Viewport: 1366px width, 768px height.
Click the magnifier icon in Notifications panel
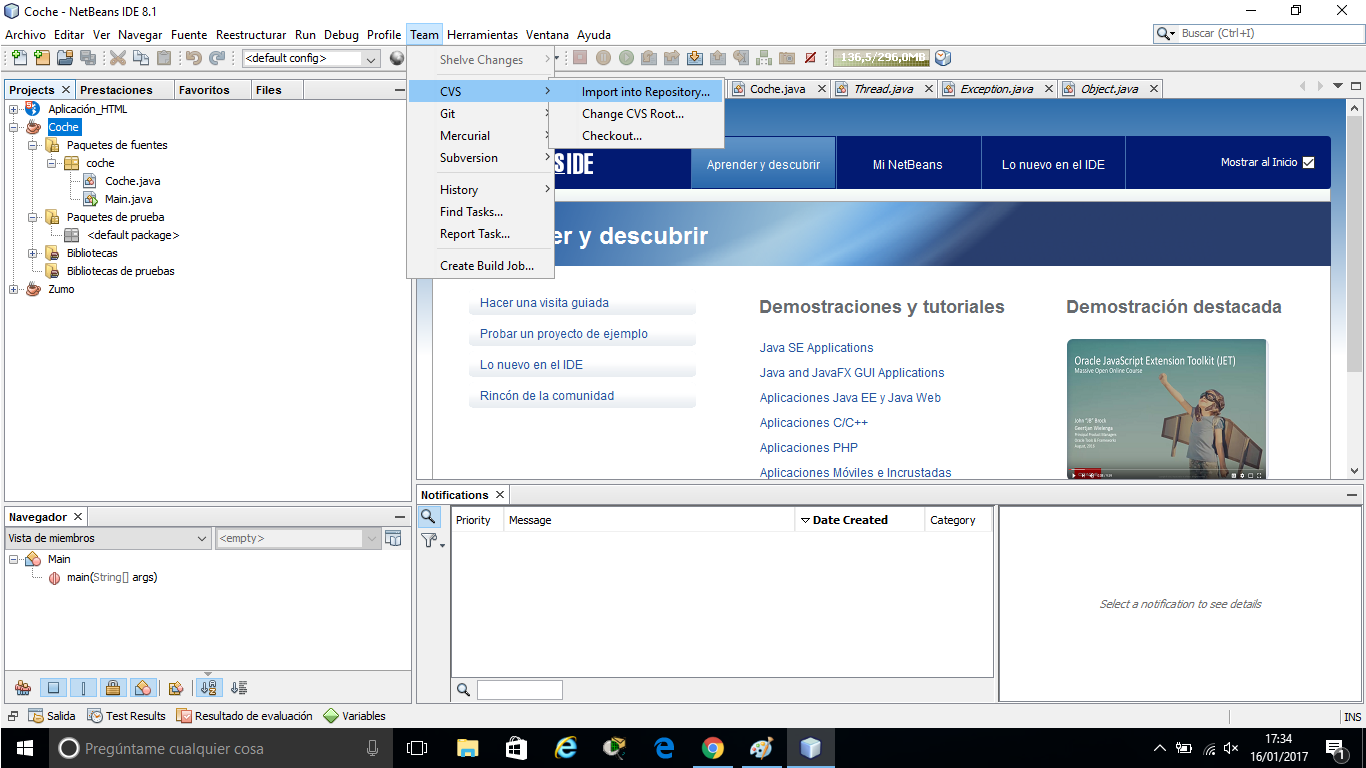pos(428,516)
